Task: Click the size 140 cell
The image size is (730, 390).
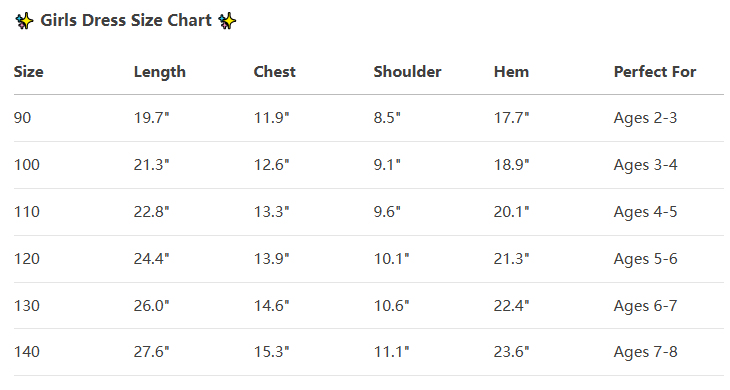Action: pos(27,351)
